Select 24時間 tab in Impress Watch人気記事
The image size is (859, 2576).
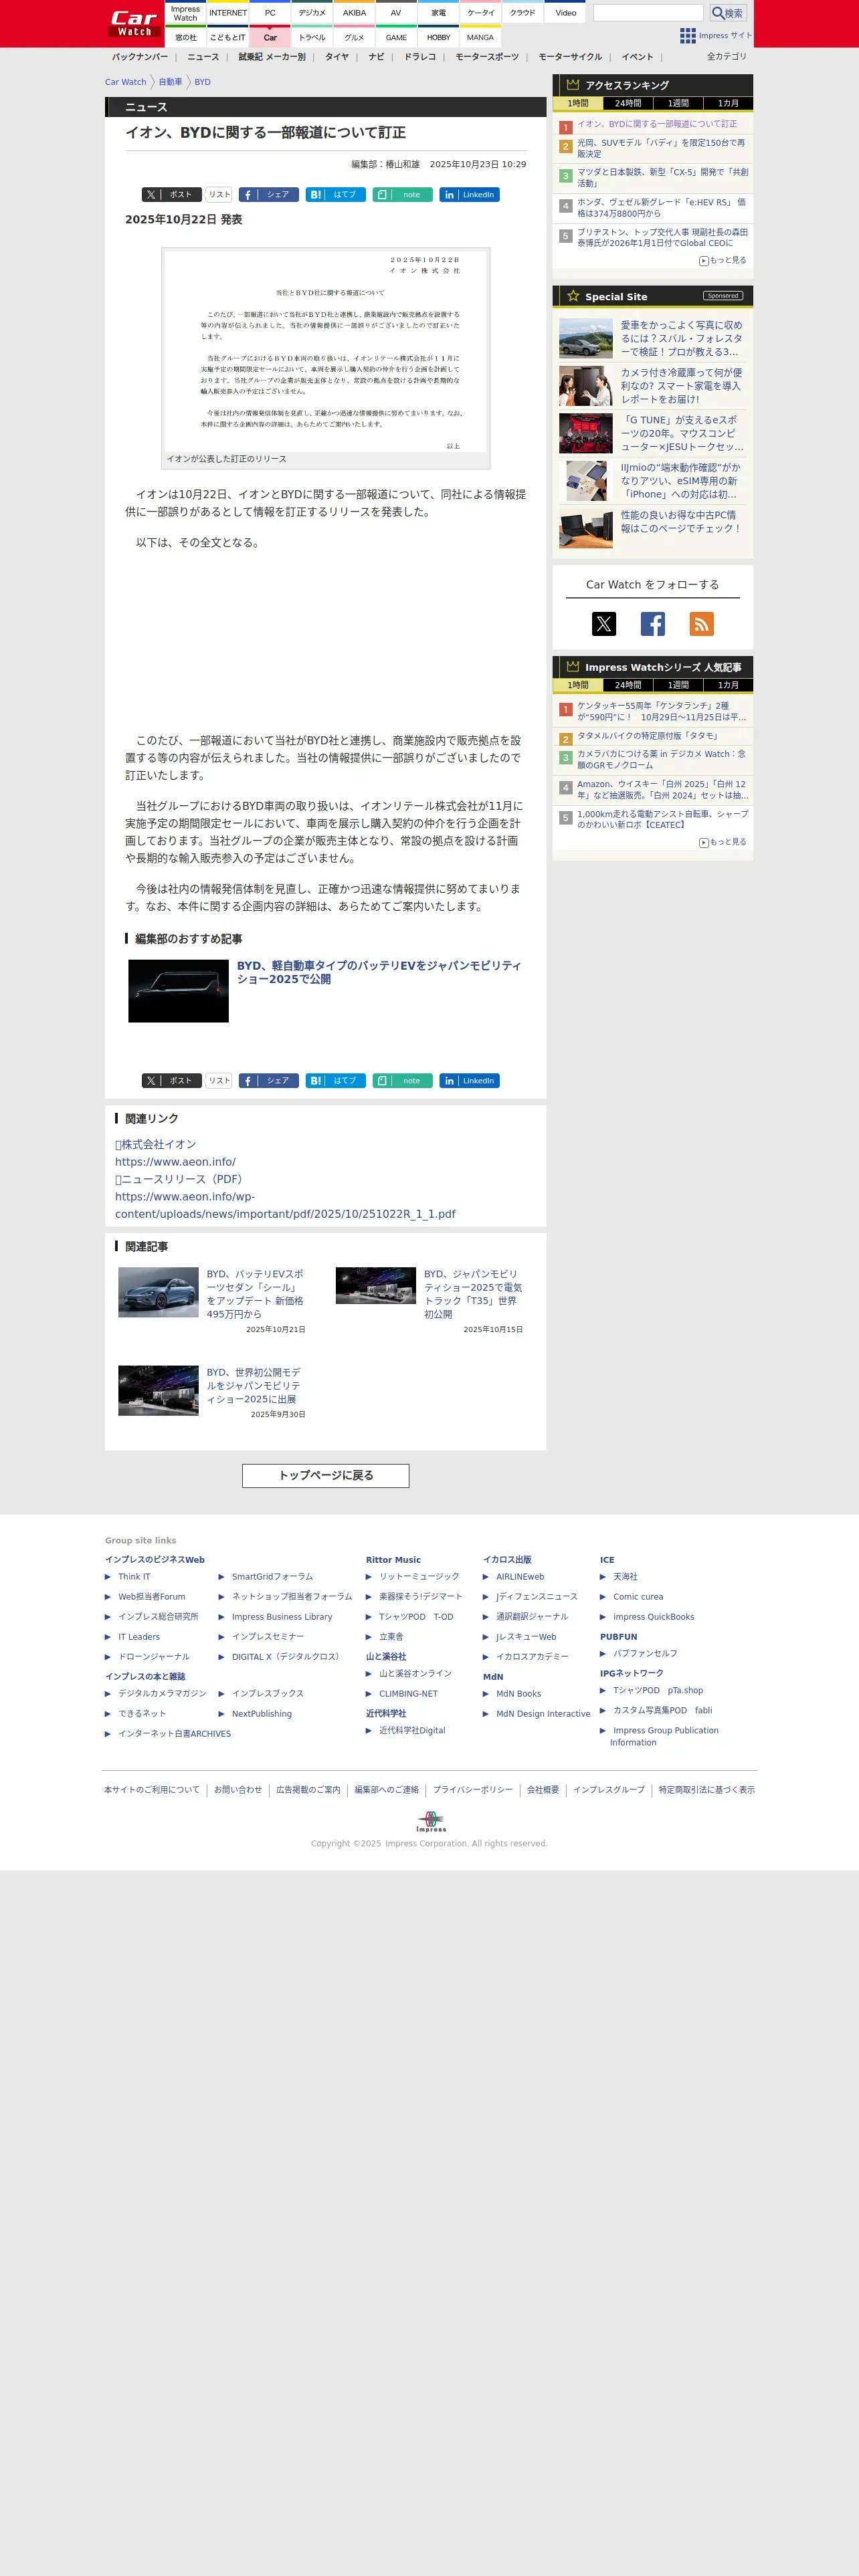click(x=628, y=685)
